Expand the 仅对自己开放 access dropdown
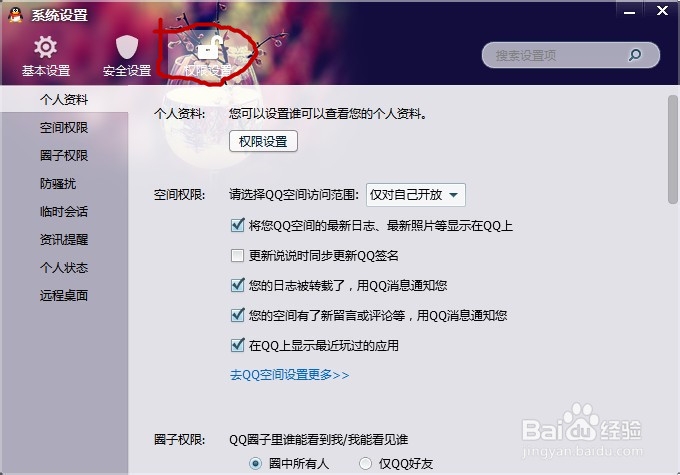This screenshot has height=475, width=680. (x=416, y=195)
